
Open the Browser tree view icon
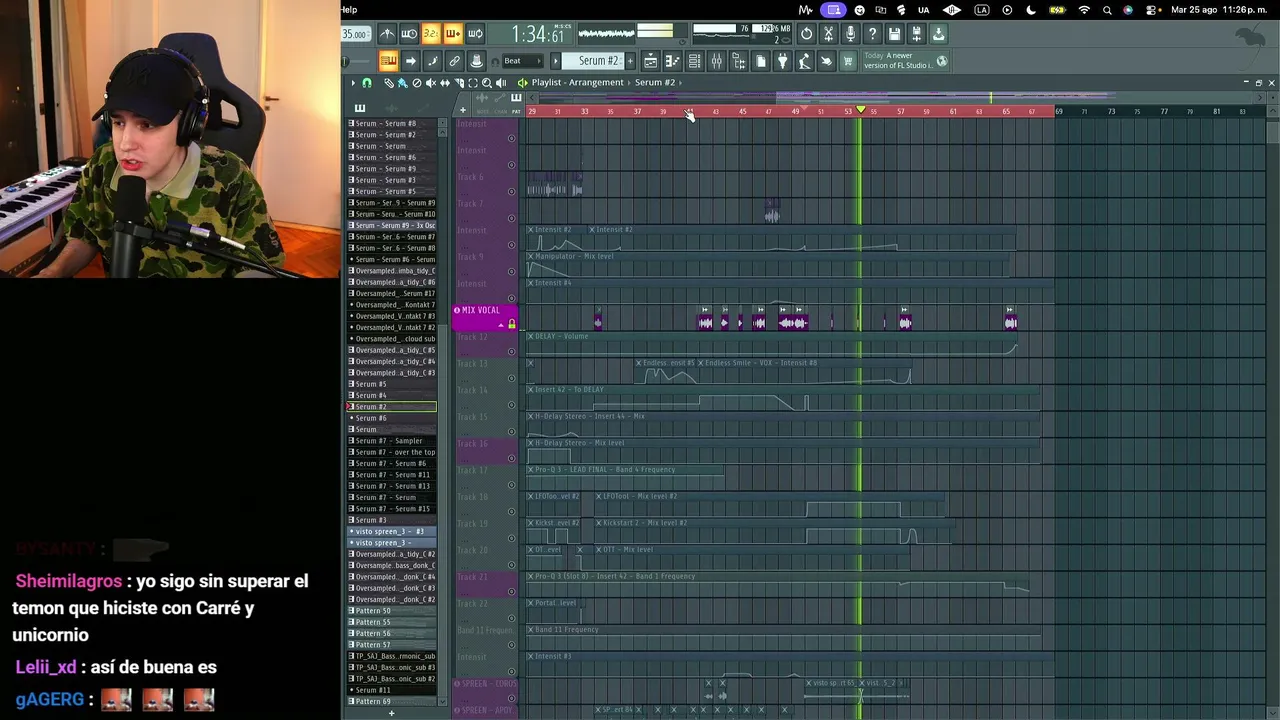coord(738,61)
